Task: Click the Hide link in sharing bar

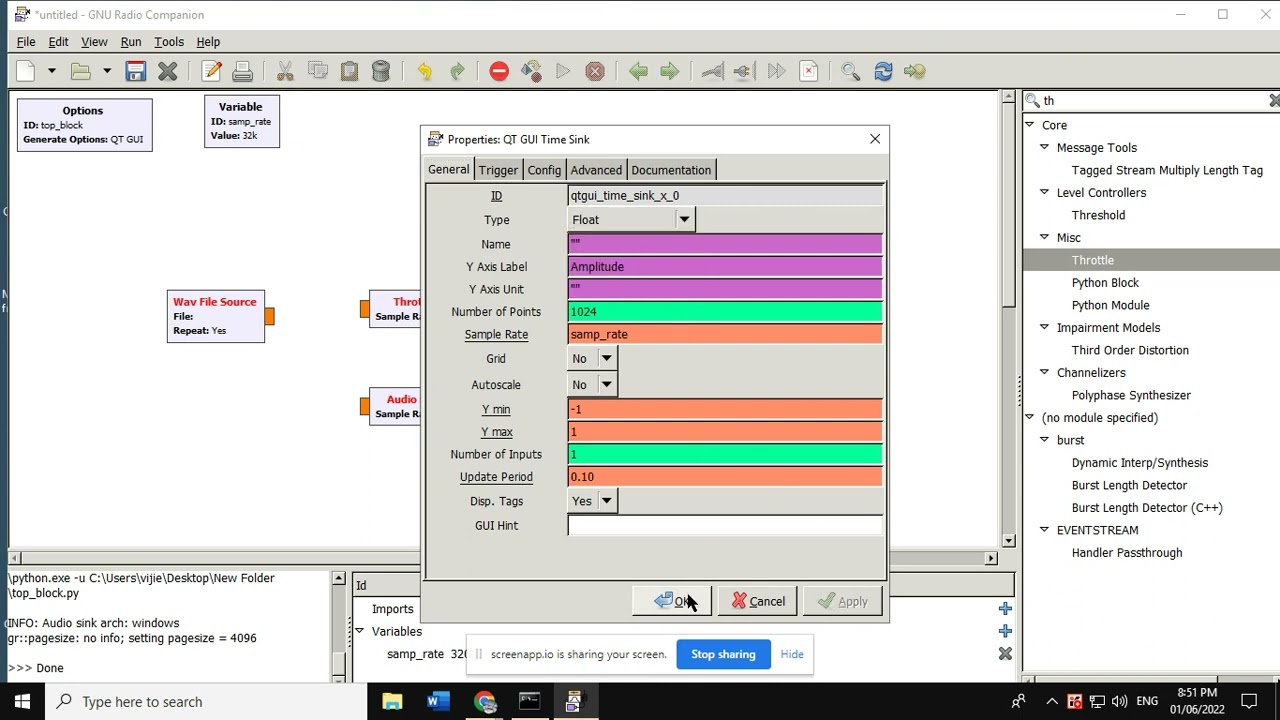Action: tap(792, 654)
